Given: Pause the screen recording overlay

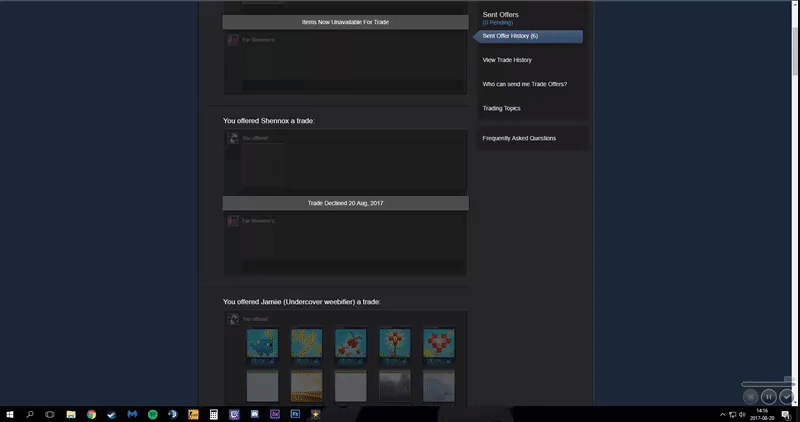Looking at the screenshot, I should click(768, 396).
